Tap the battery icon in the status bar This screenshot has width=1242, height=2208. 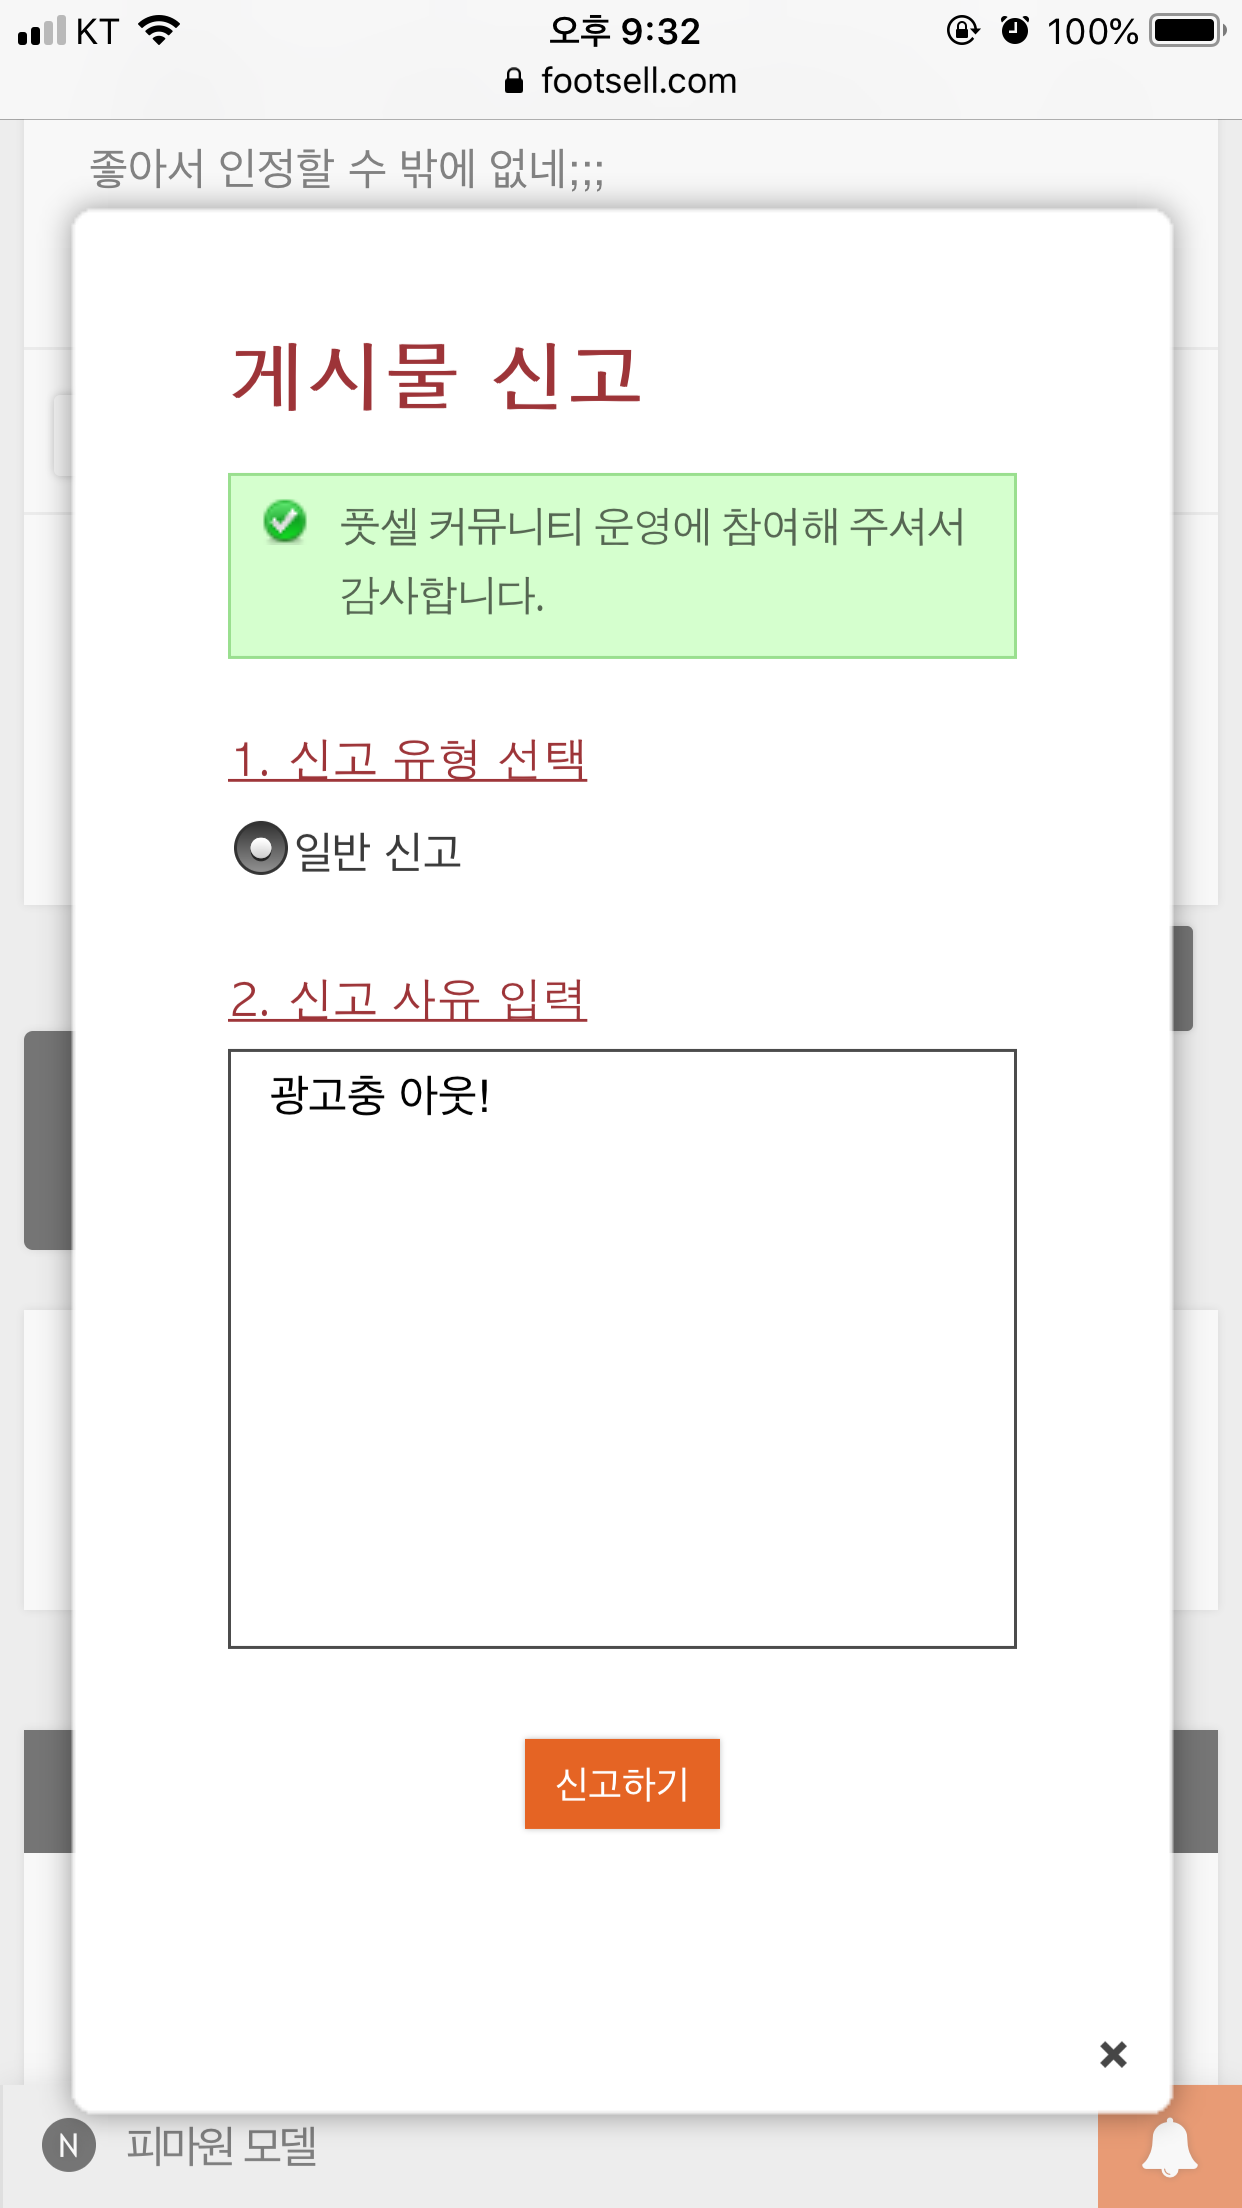pyautogui.click(x=1188, y=31)
